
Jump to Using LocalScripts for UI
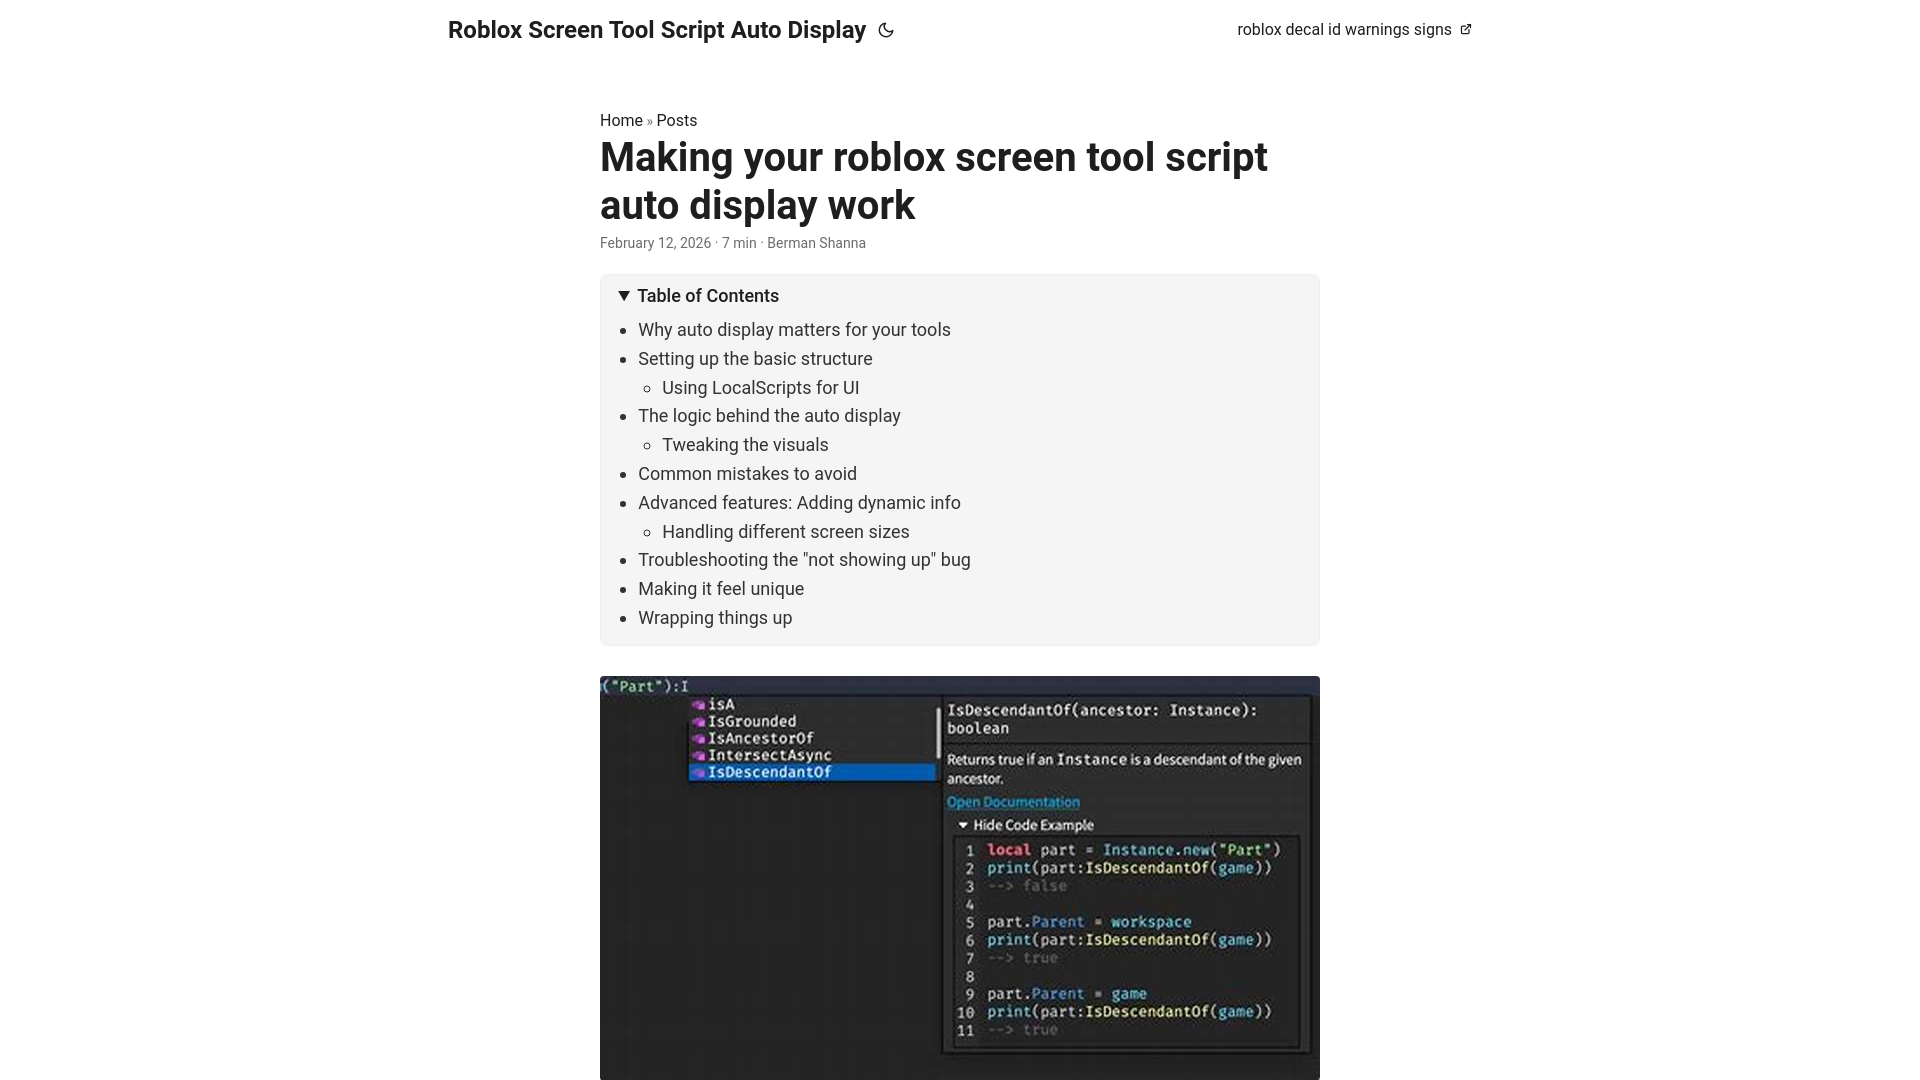(760, 388)
